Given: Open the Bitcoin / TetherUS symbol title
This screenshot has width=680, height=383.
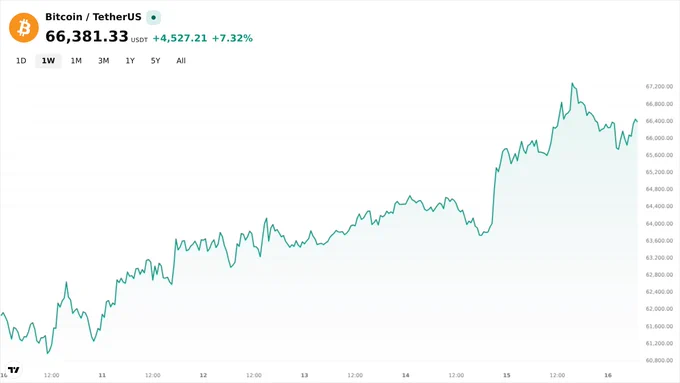Looking at the screenshot, I should pos(93,17).
